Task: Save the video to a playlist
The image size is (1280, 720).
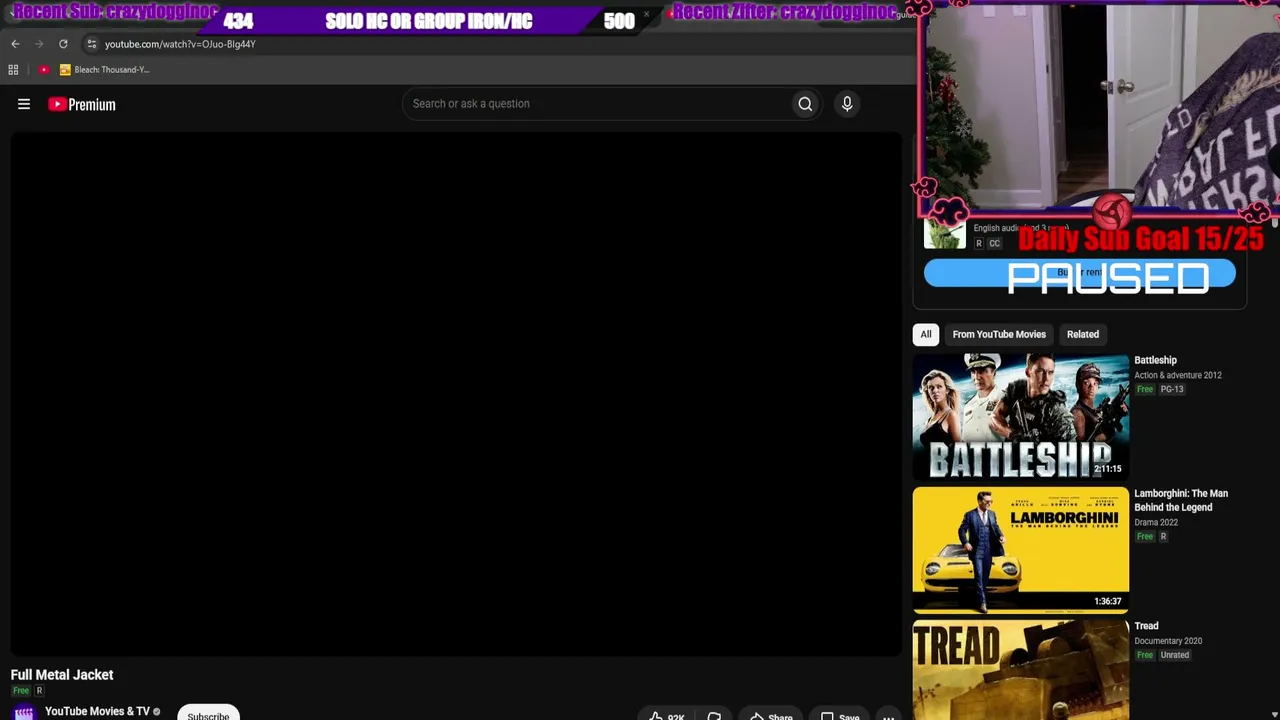Action: (838, 716)
